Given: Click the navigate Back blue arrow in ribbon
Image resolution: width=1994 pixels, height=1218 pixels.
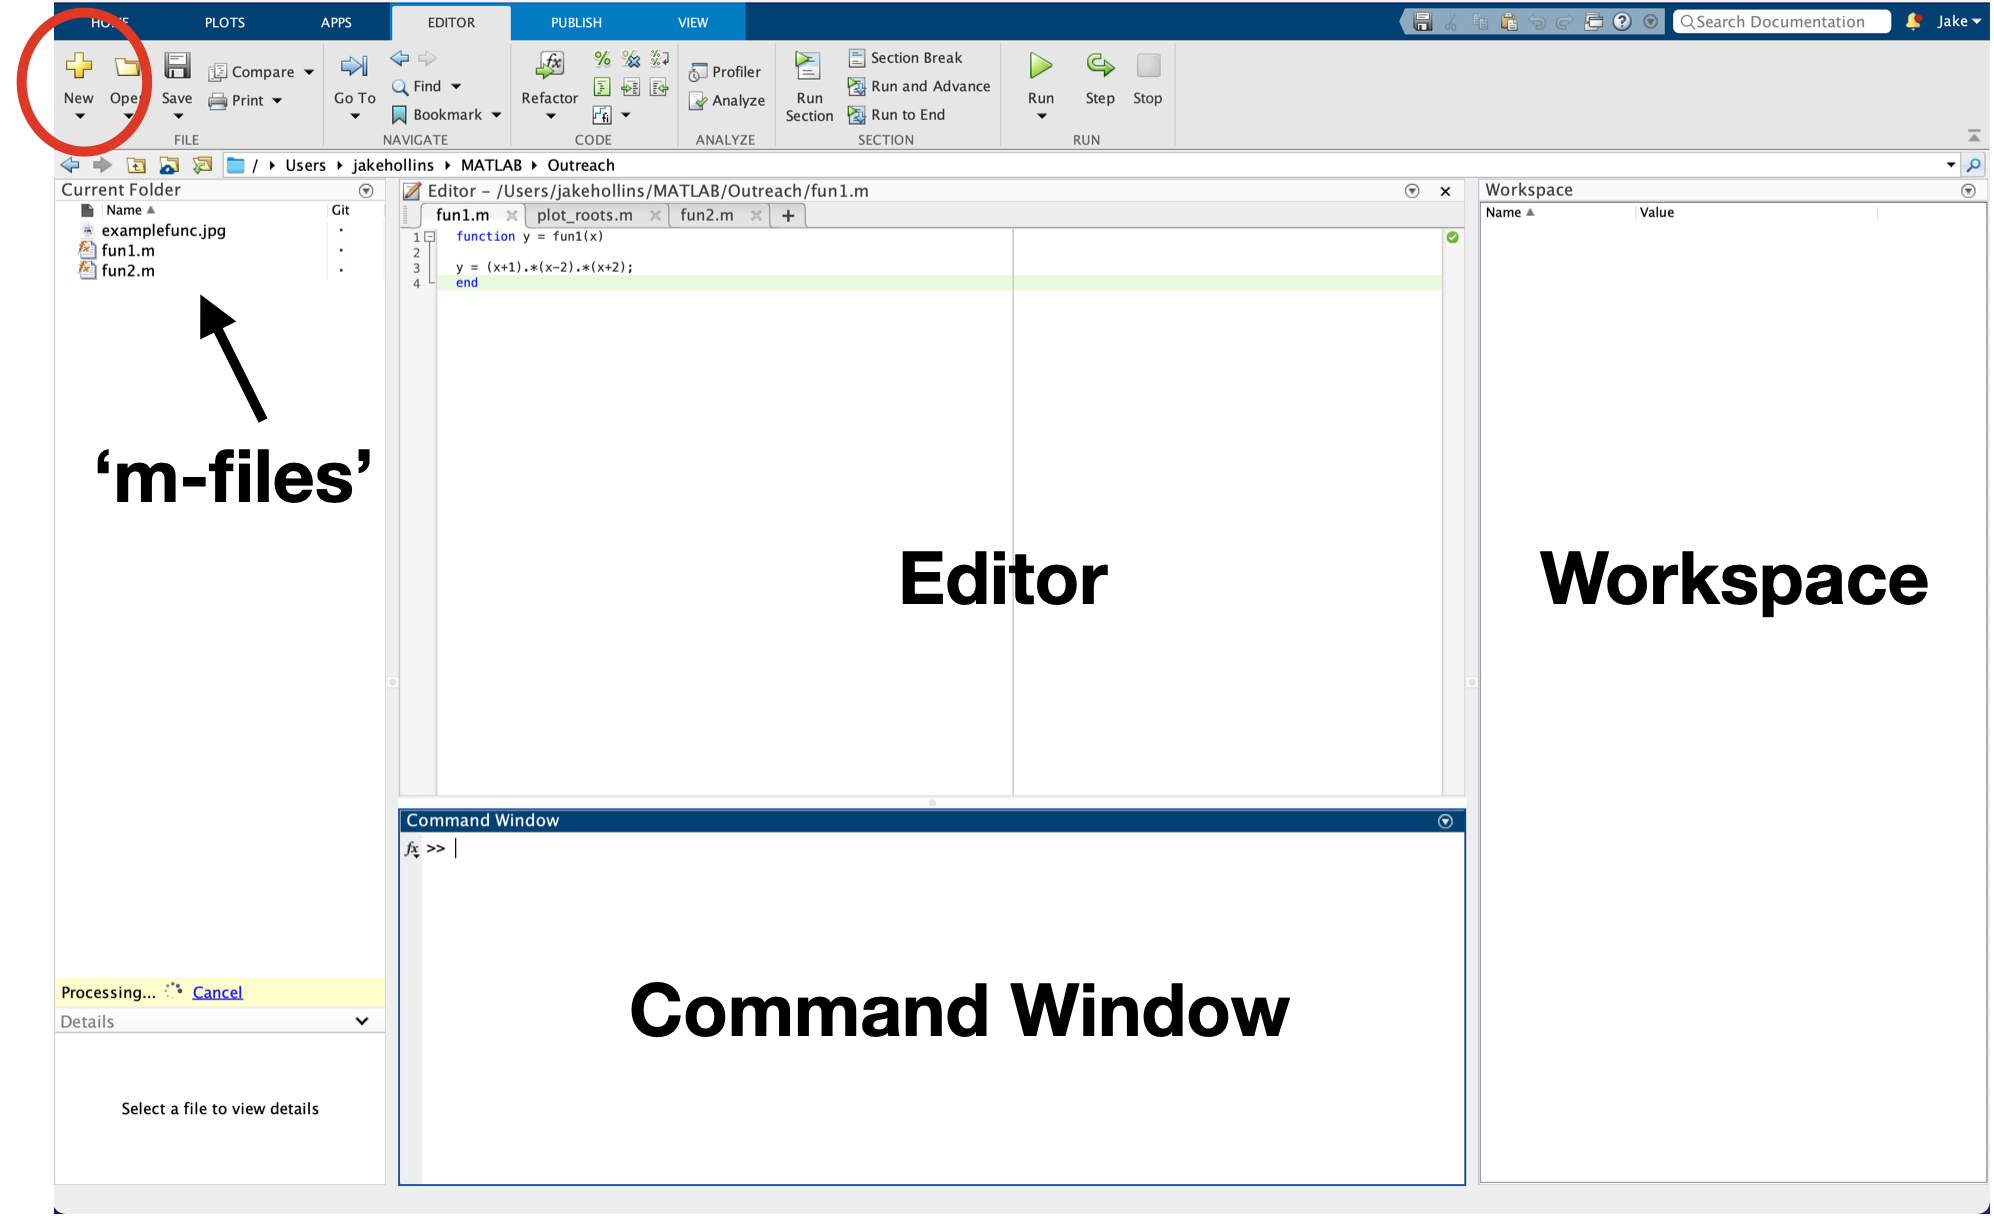Looking at the screenshot, I should [400, 58].
